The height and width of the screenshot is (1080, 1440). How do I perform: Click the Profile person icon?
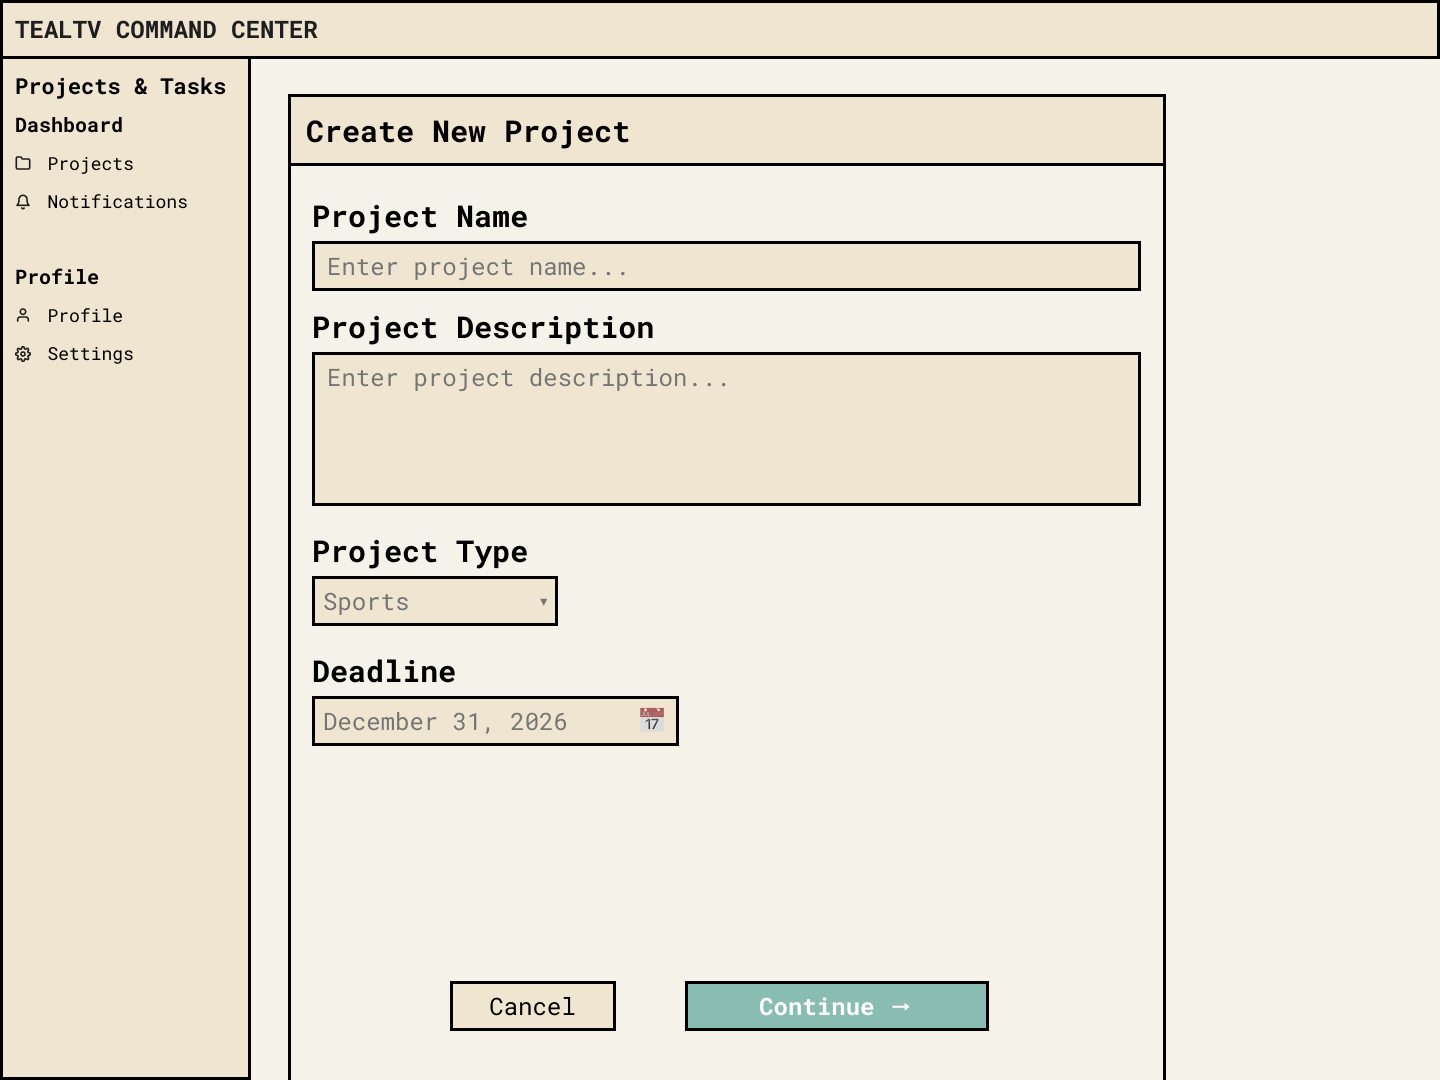point(23,316)
